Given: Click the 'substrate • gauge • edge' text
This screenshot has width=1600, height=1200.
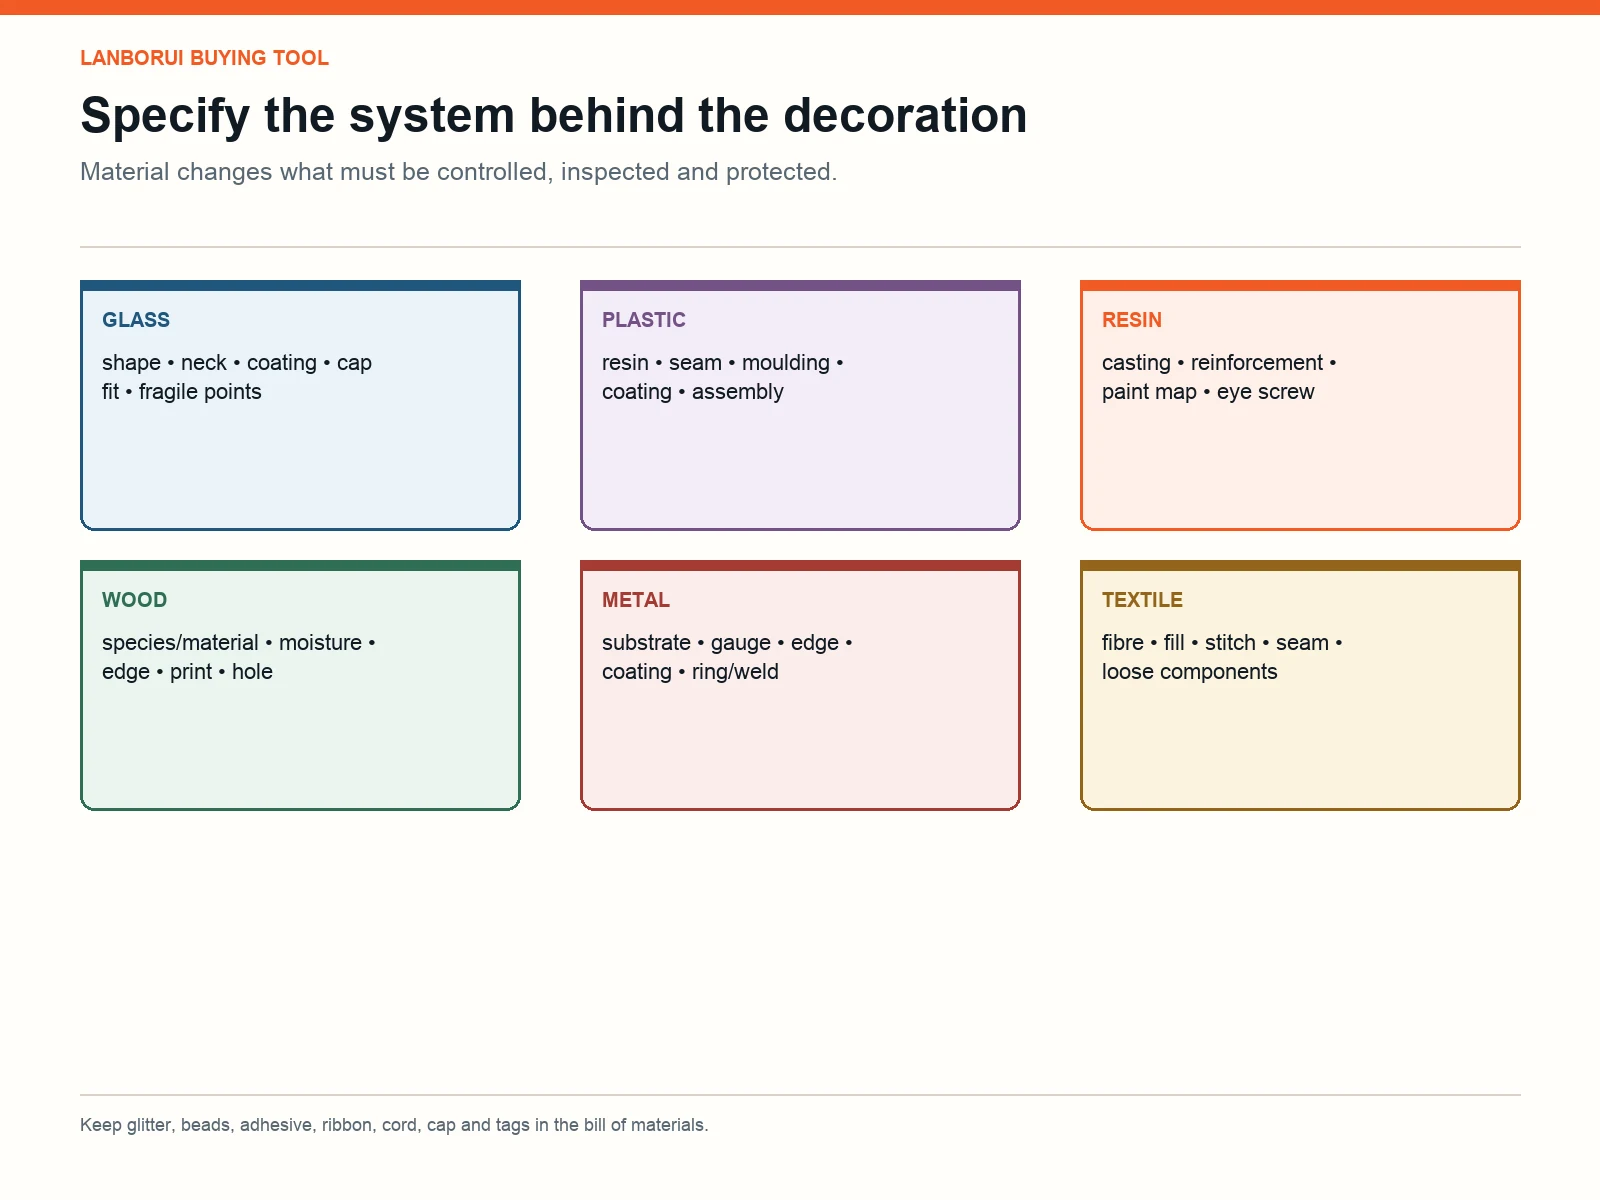Looking at the screenshot, I should 720,642.
